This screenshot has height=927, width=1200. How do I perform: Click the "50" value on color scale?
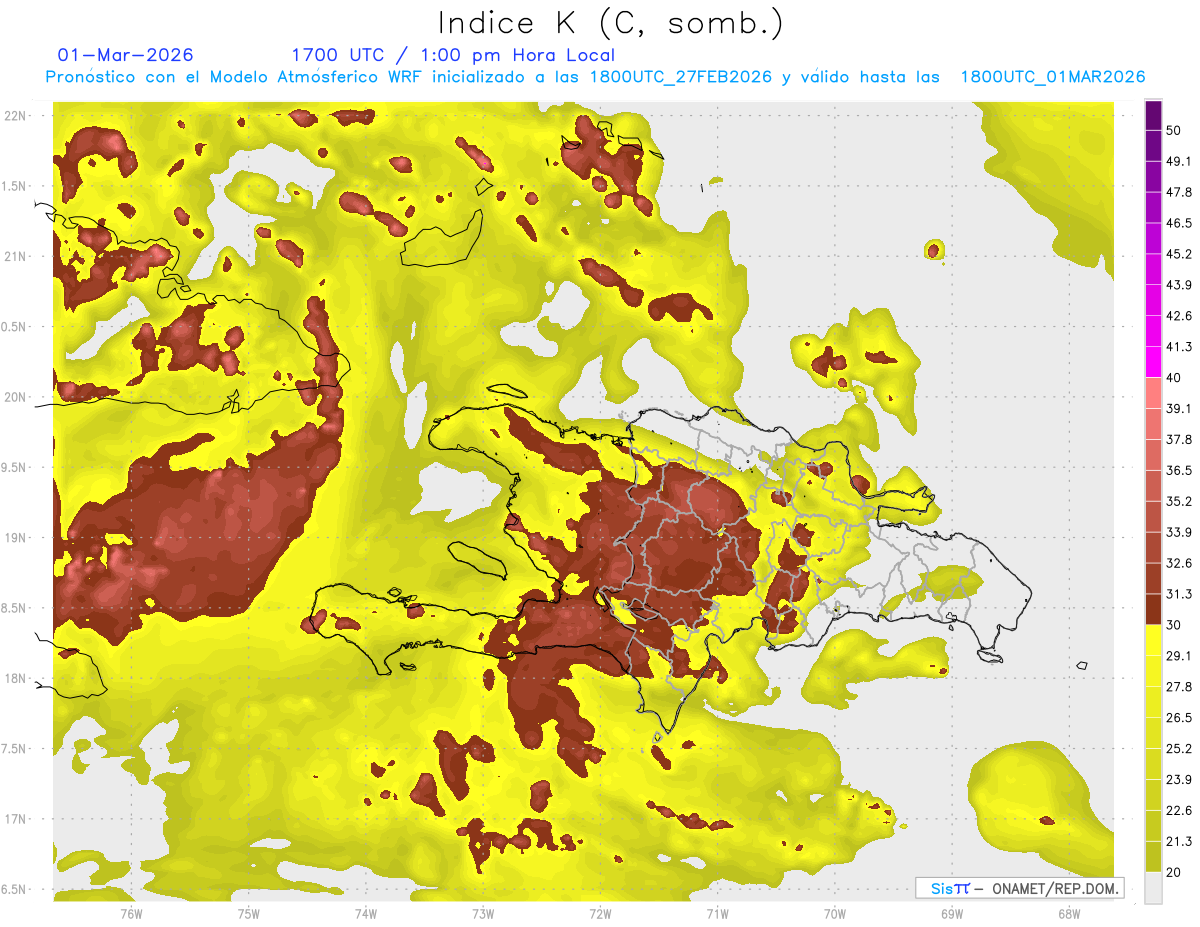(1175, 131)
